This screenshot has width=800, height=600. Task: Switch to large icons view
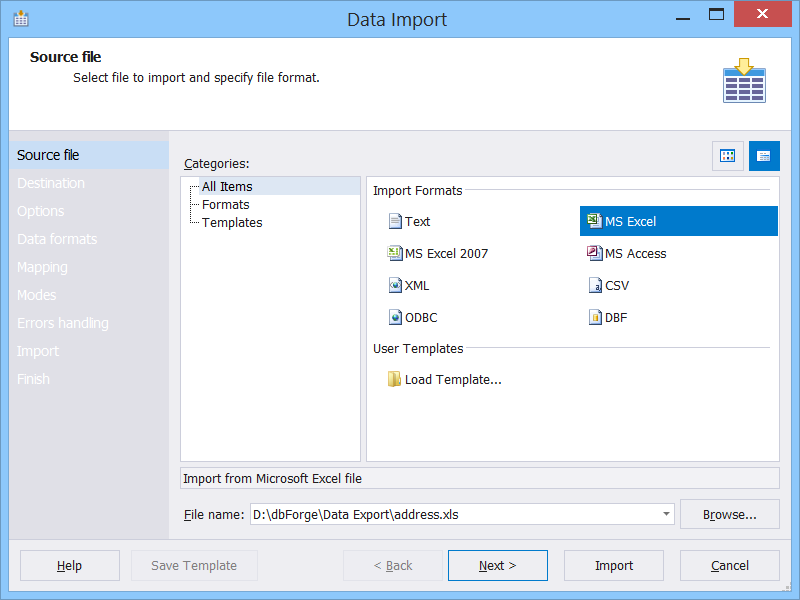click(x=728, y=156)
